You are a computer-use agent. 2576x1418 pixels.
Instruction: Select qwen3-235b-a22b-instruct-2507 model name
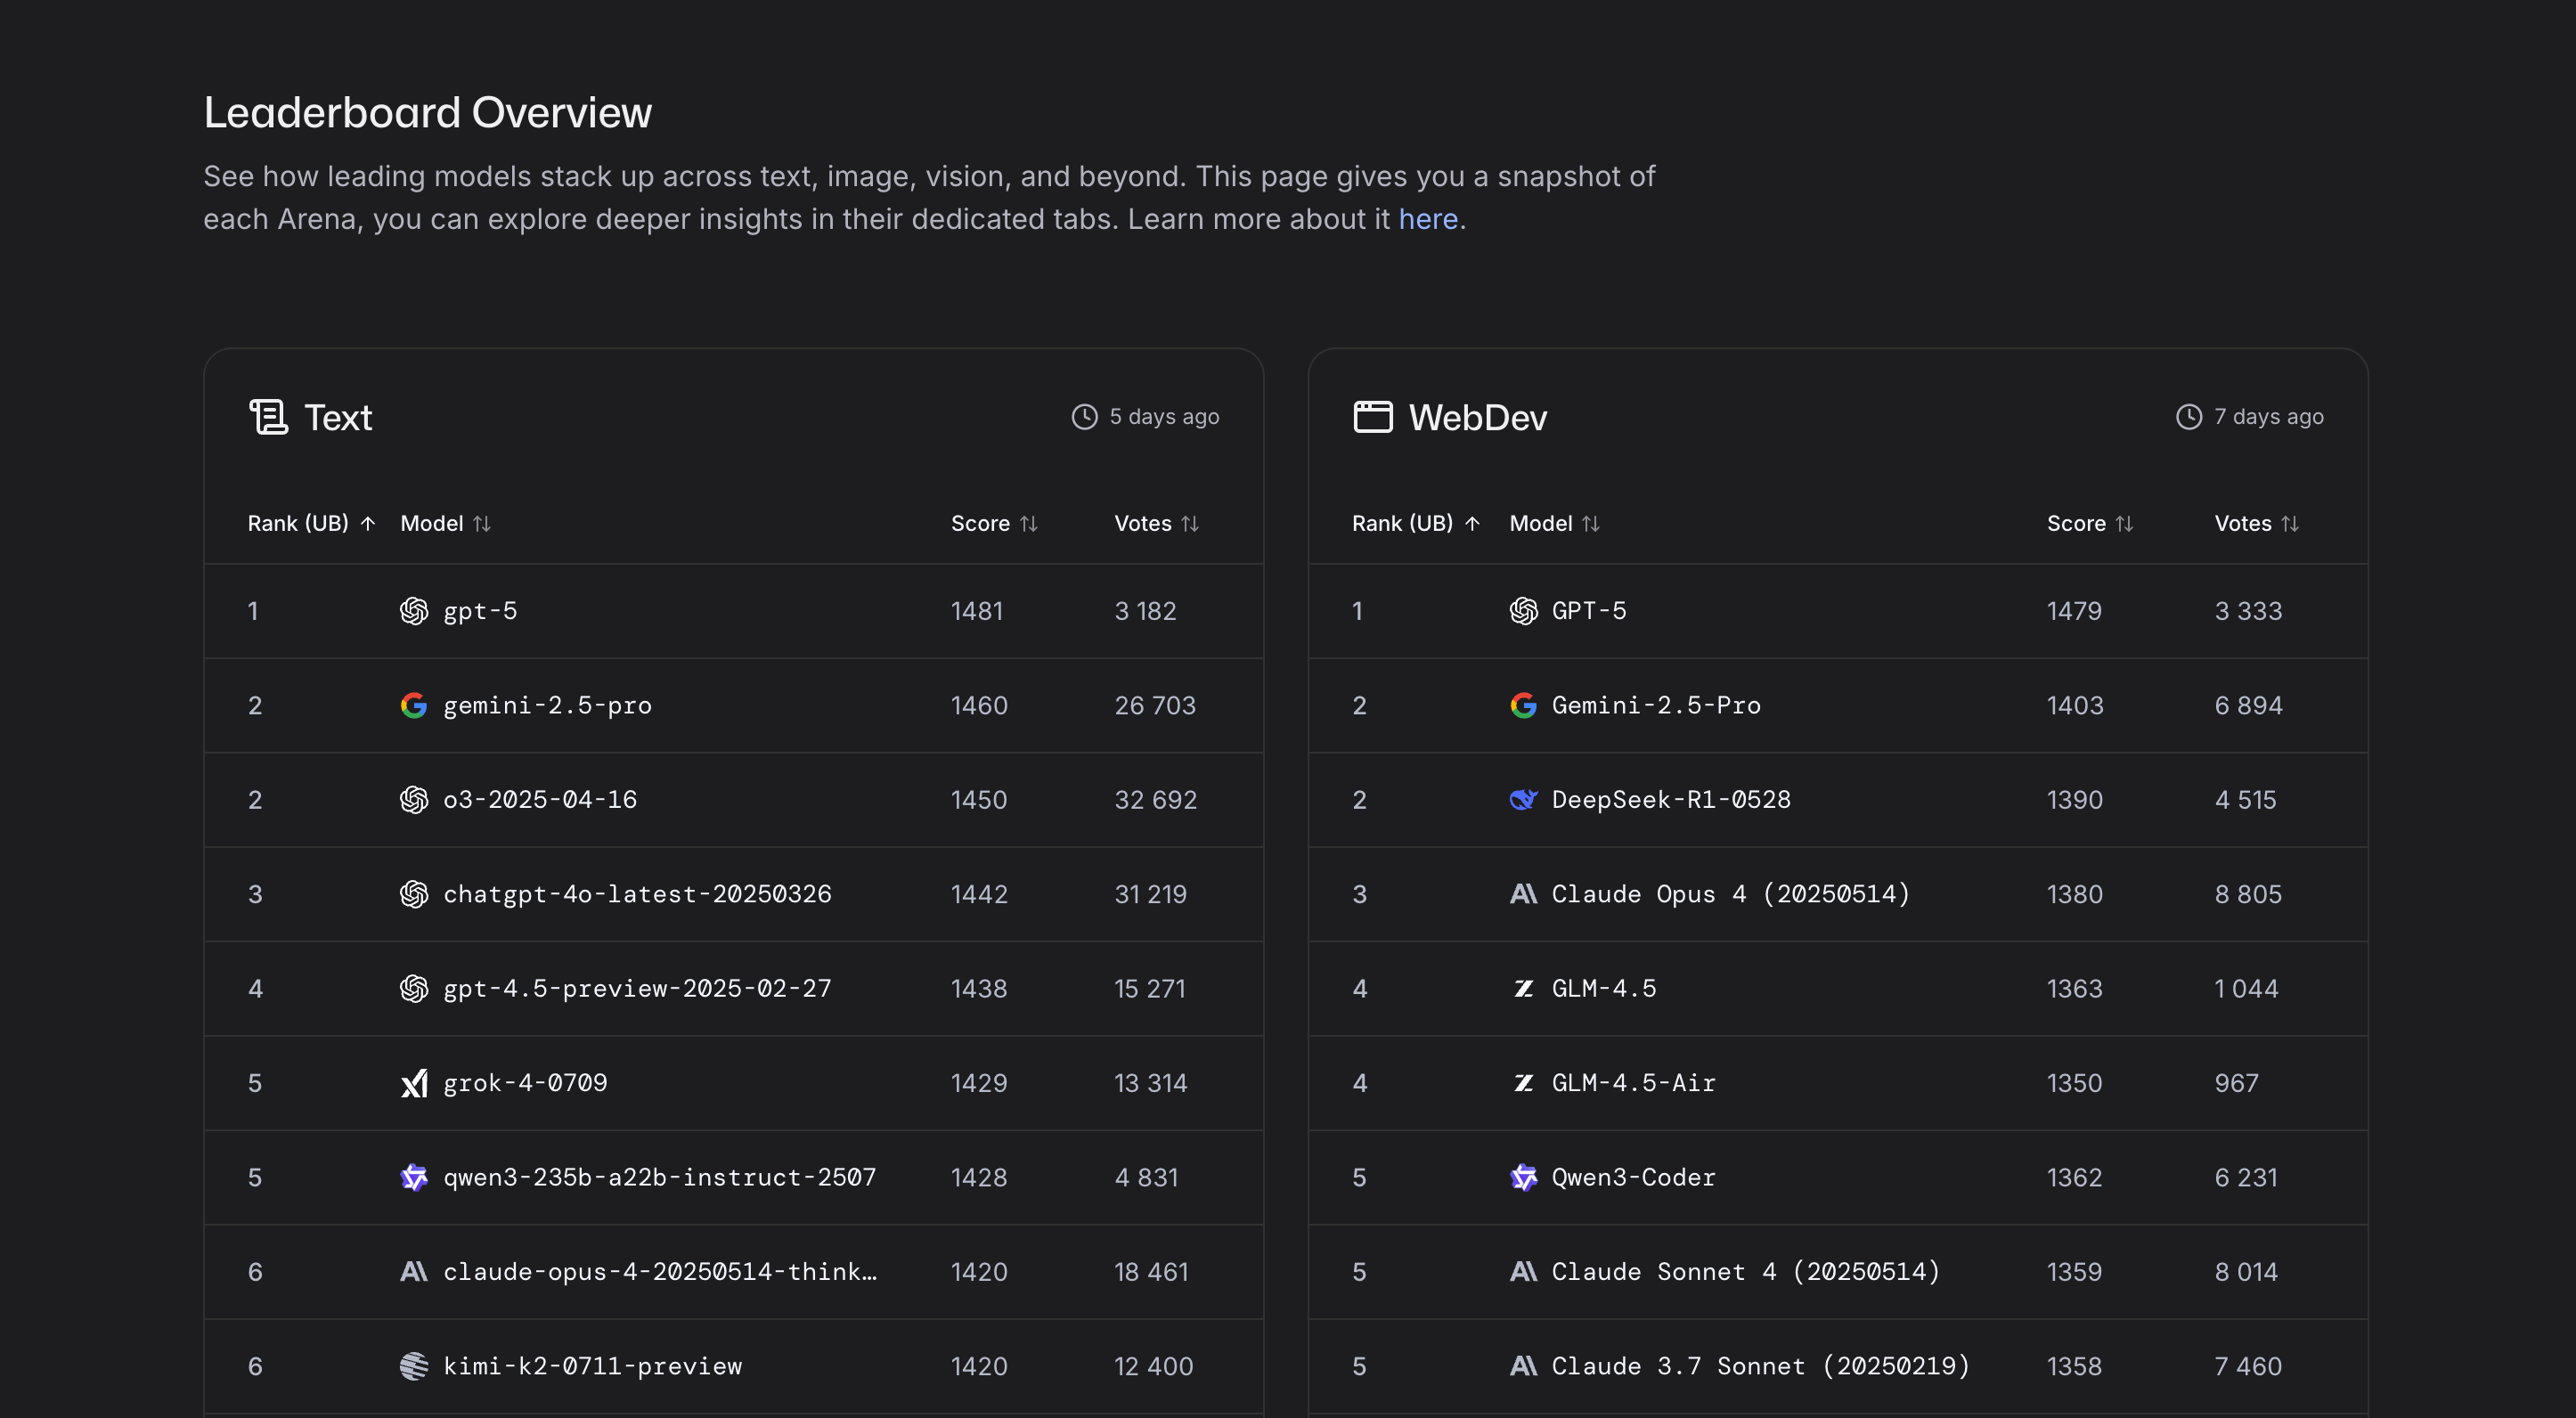coord(659,1178)
